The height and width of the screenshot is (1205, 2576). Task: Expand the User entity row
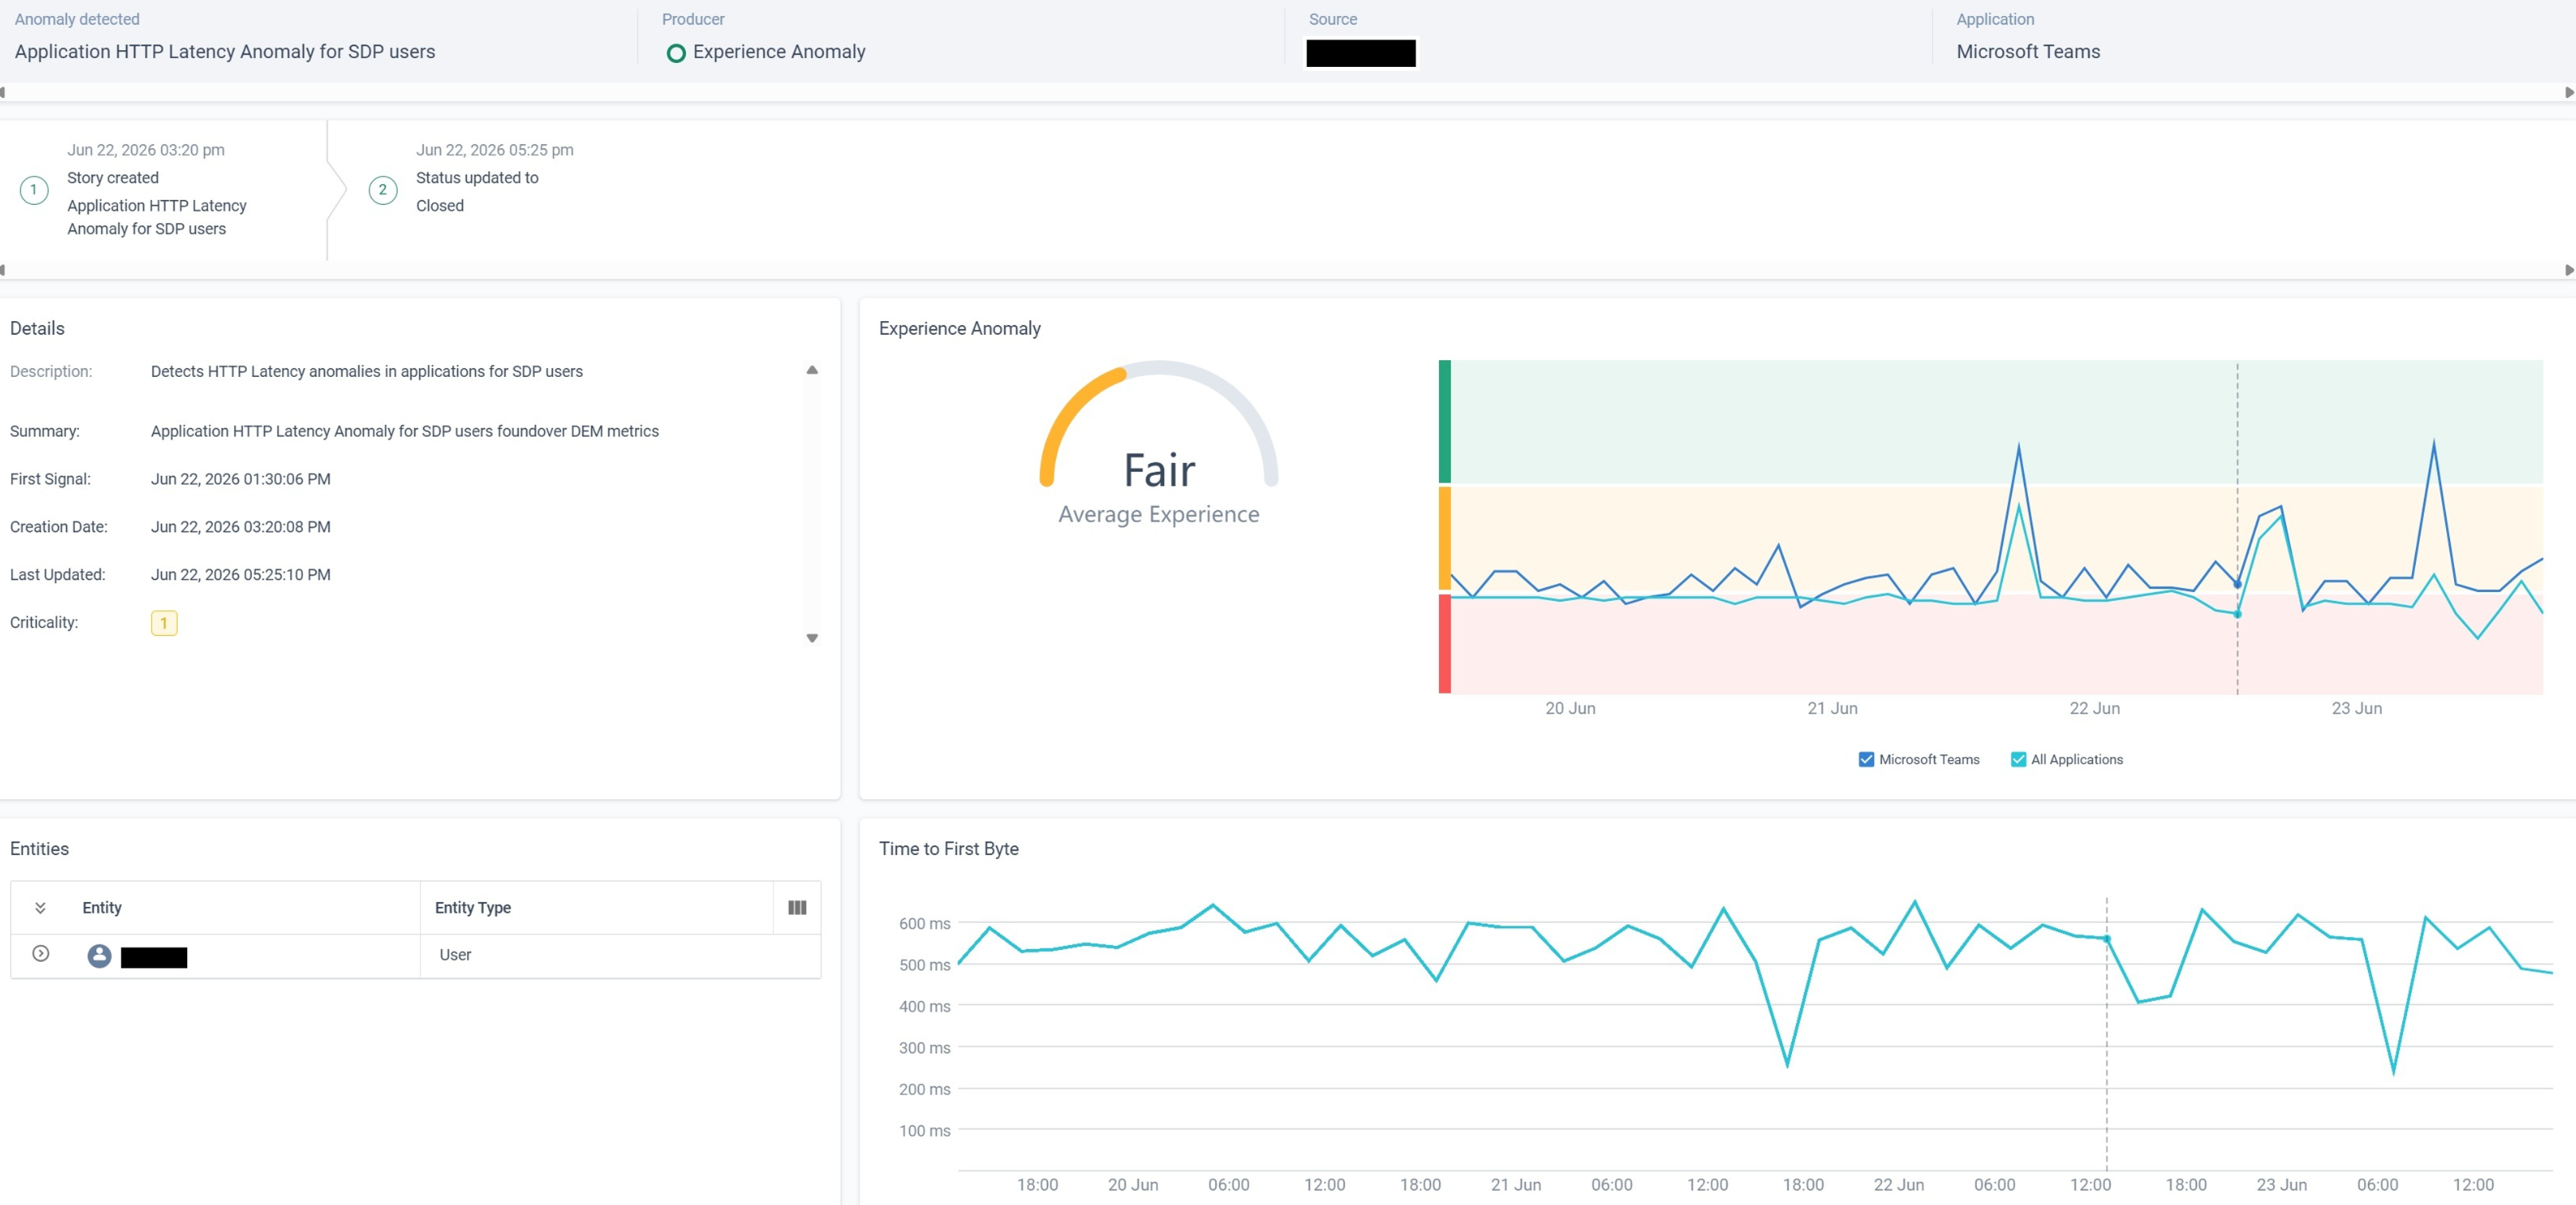[x=40, y=954]
